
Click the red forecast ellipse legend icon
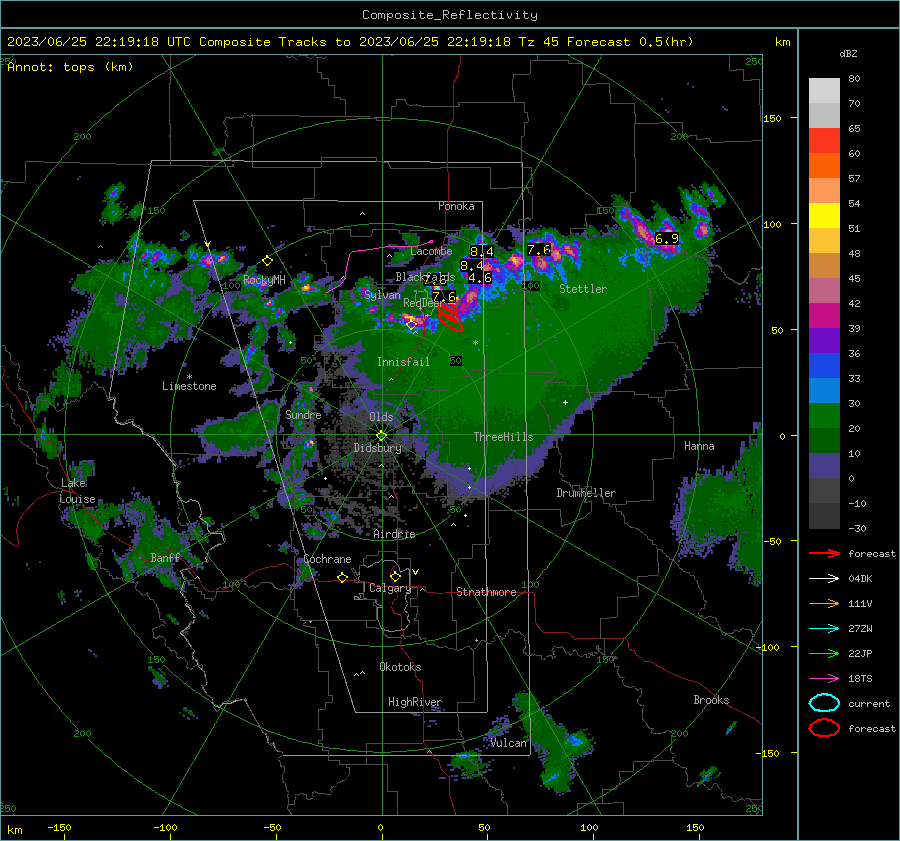(x=824, y=728)
